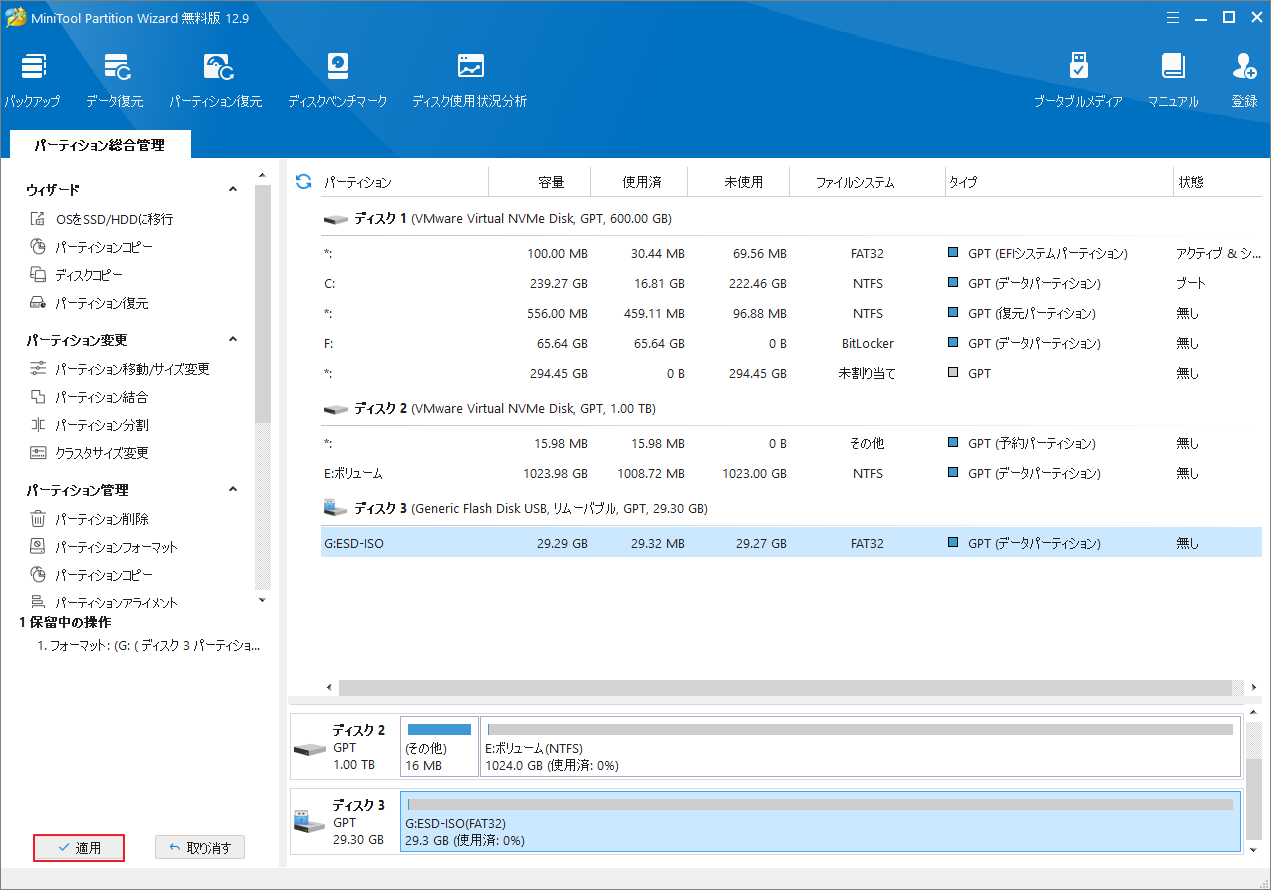Collapse the パーティション管理 section

pyautogui.click(x=233, y=489)
